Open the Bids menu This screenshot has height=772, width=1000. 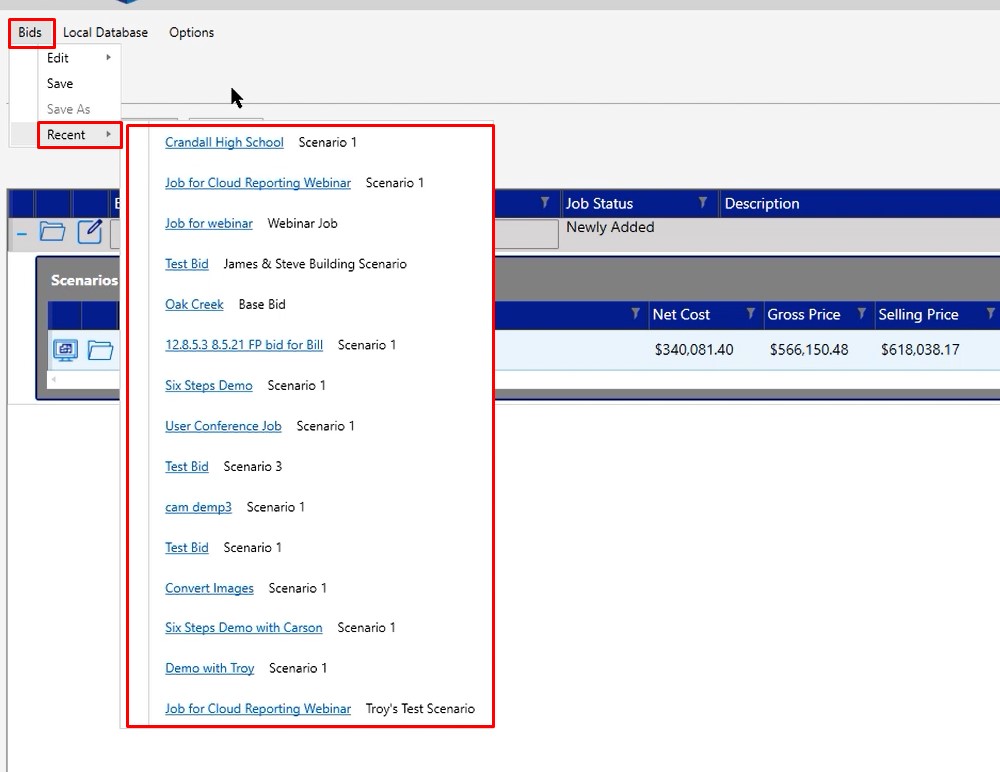[x=30, y=33]
